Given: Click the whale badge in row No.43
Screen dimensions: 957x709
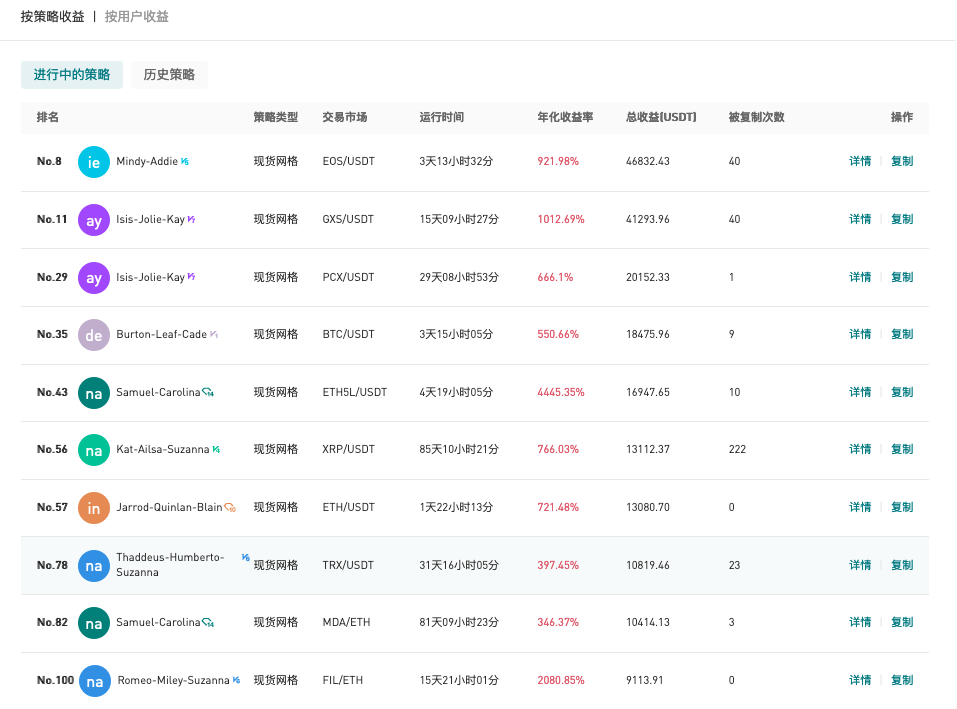Looking at the screenshot, I should click(x=208, y=392).
